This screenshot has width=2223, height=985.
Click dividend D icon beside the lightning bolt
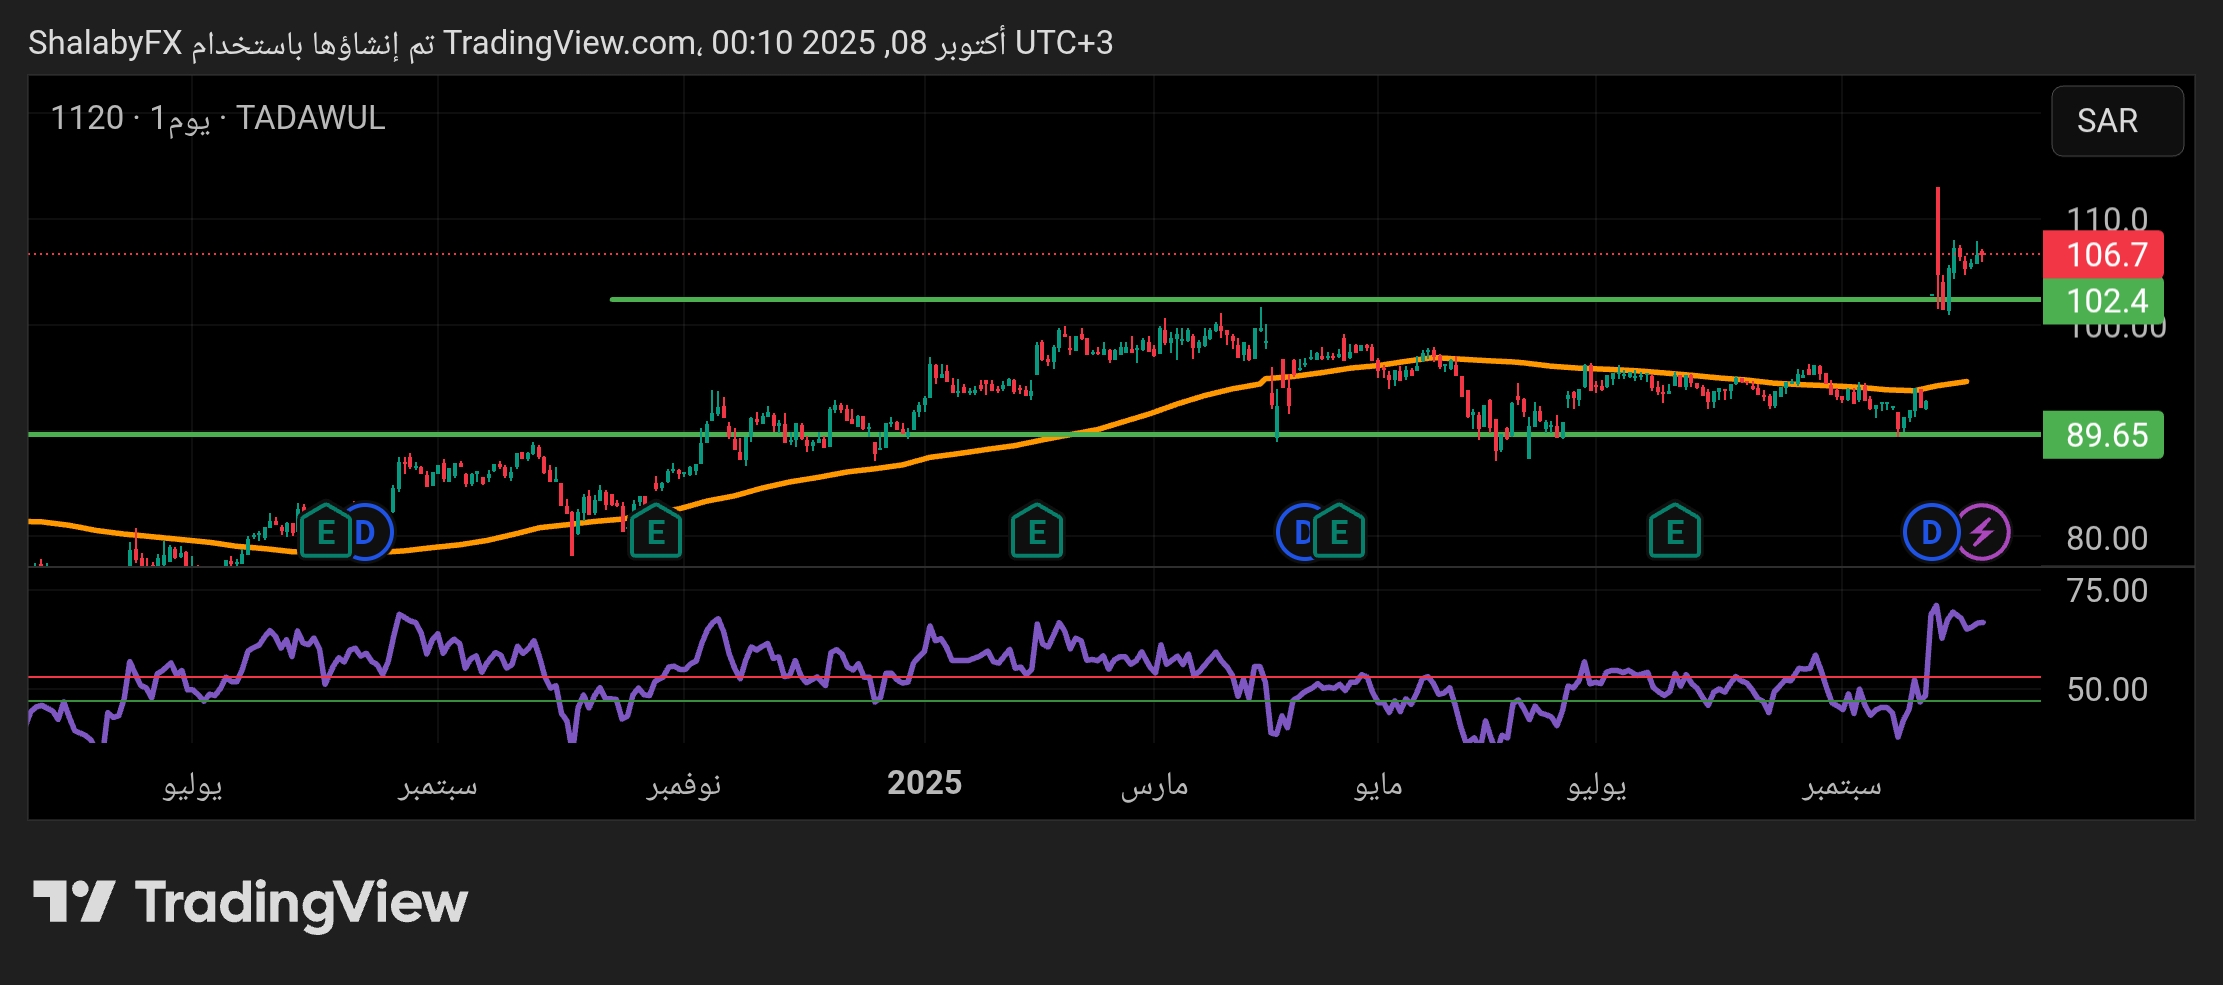tap(1930, 532)
